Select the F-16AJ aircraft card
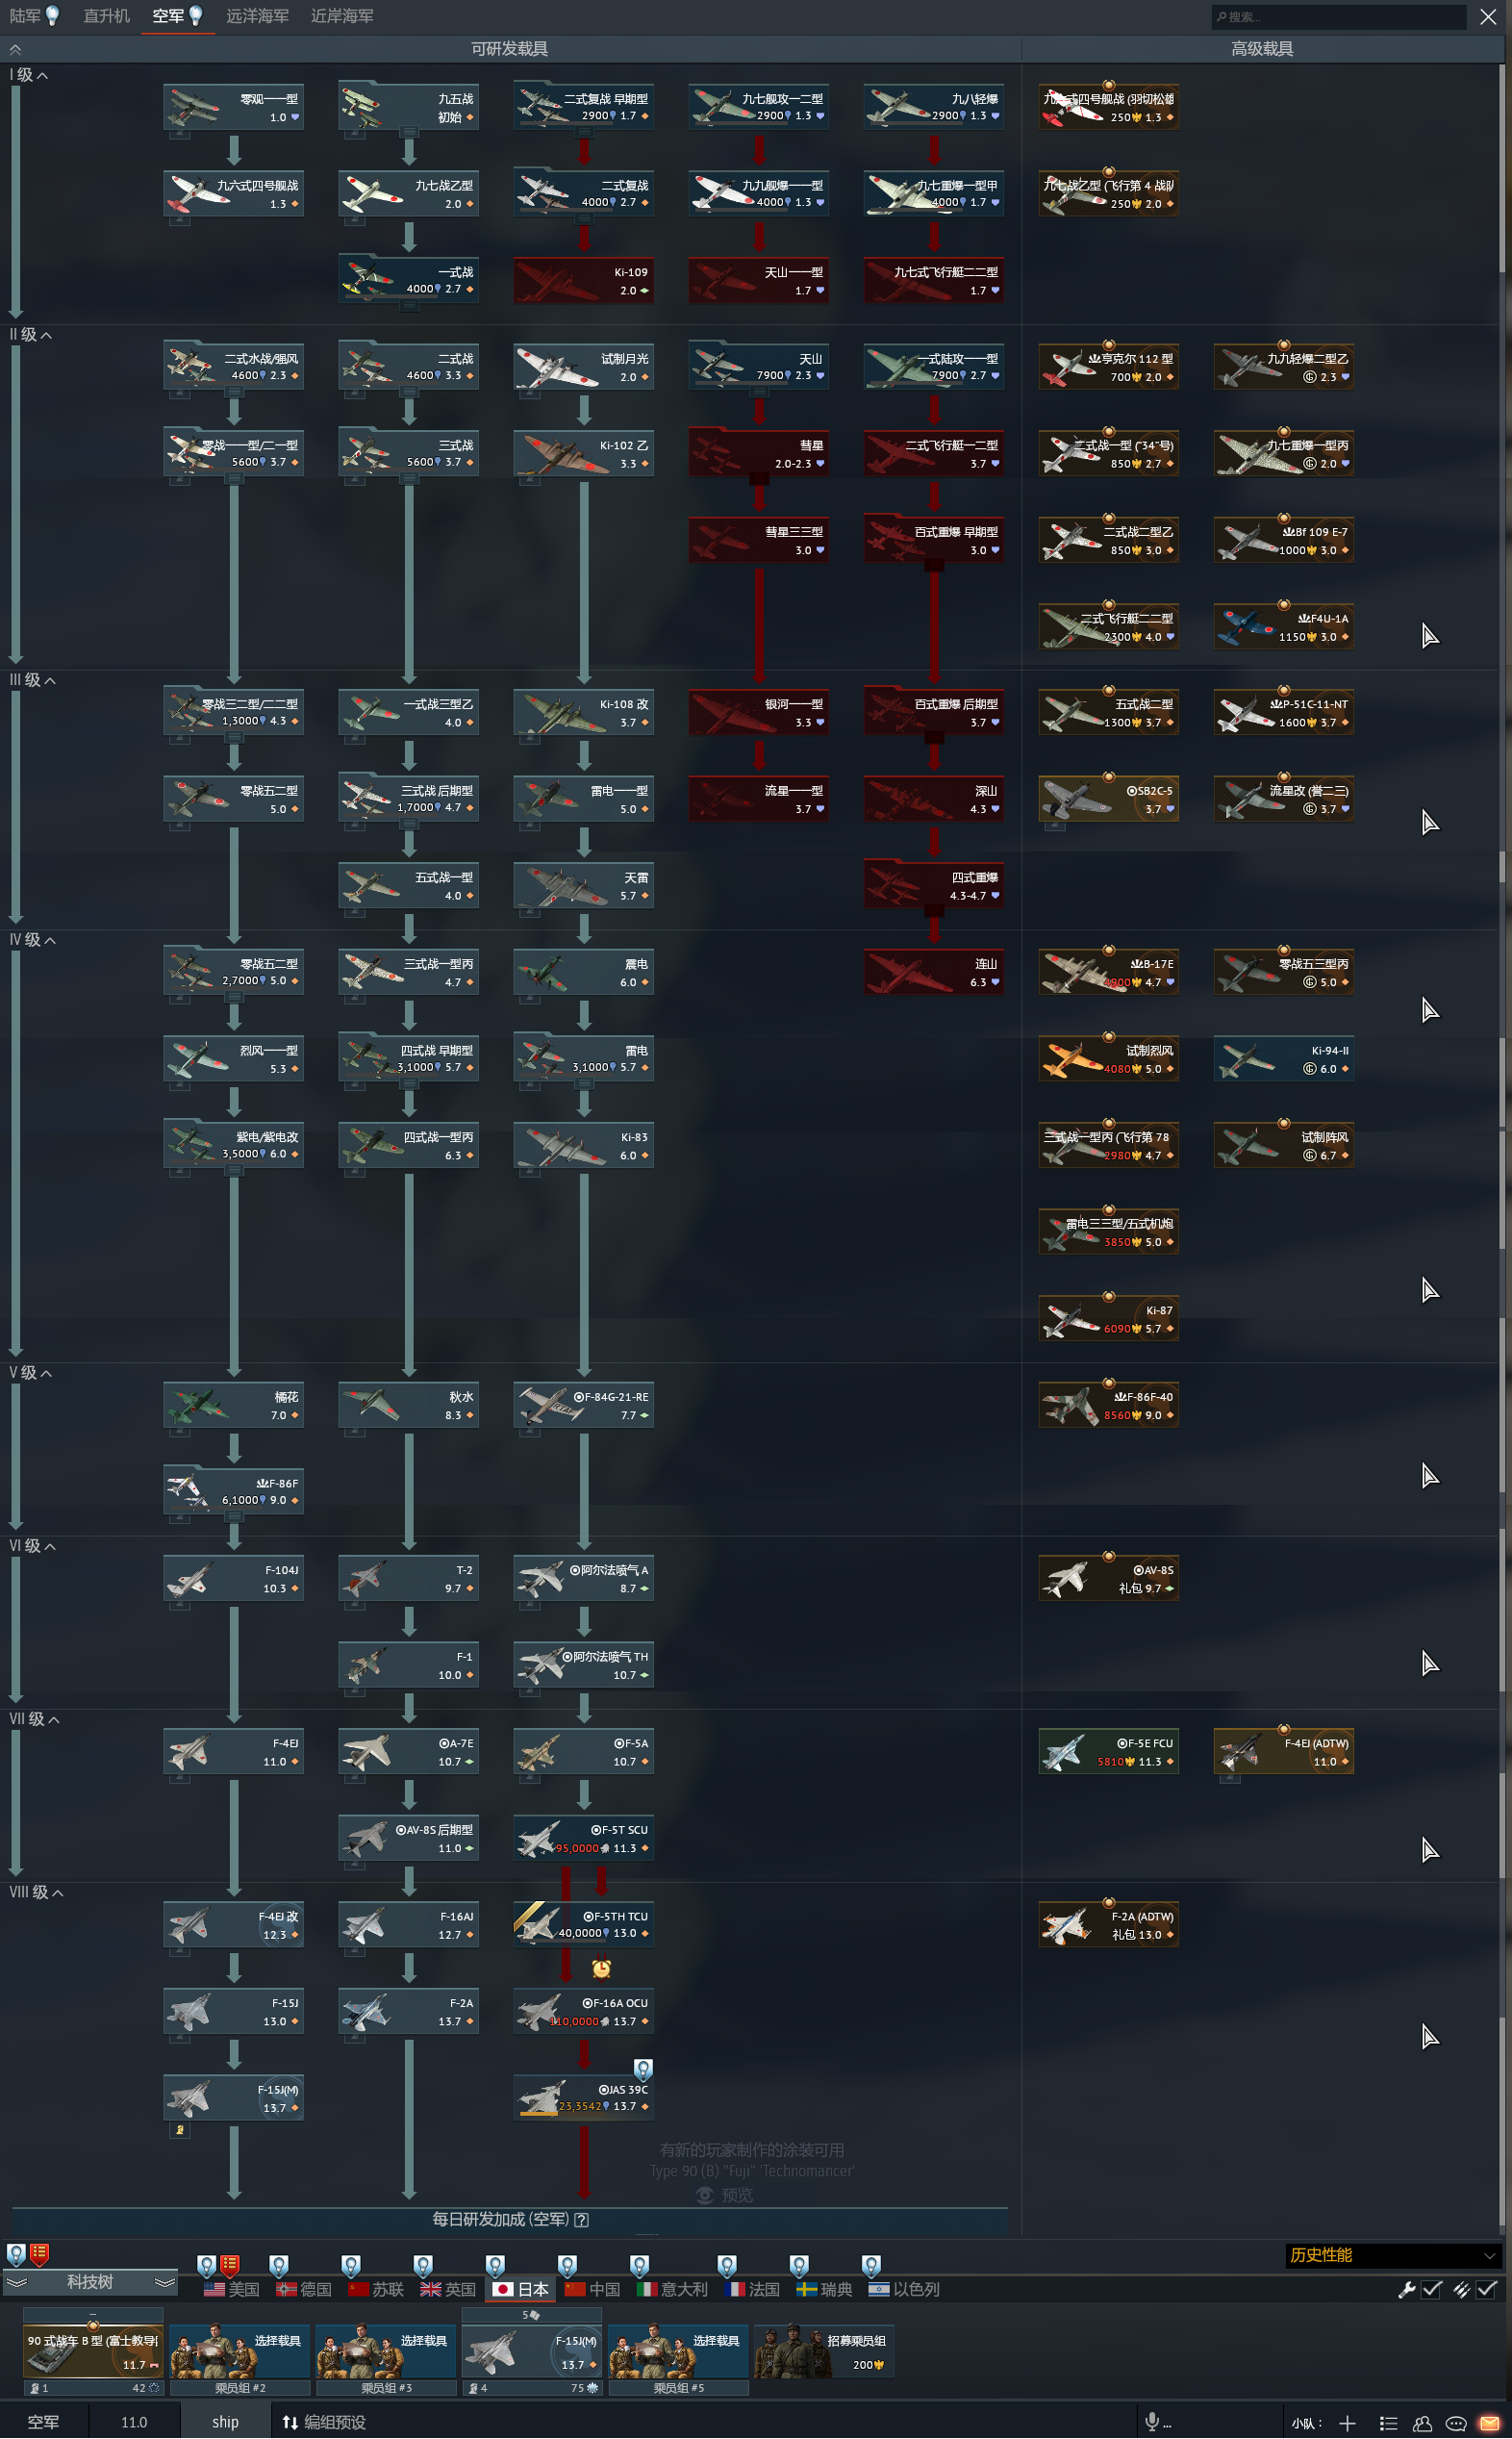This screenshot has width=1512, height=2439. coord(408,1925)
